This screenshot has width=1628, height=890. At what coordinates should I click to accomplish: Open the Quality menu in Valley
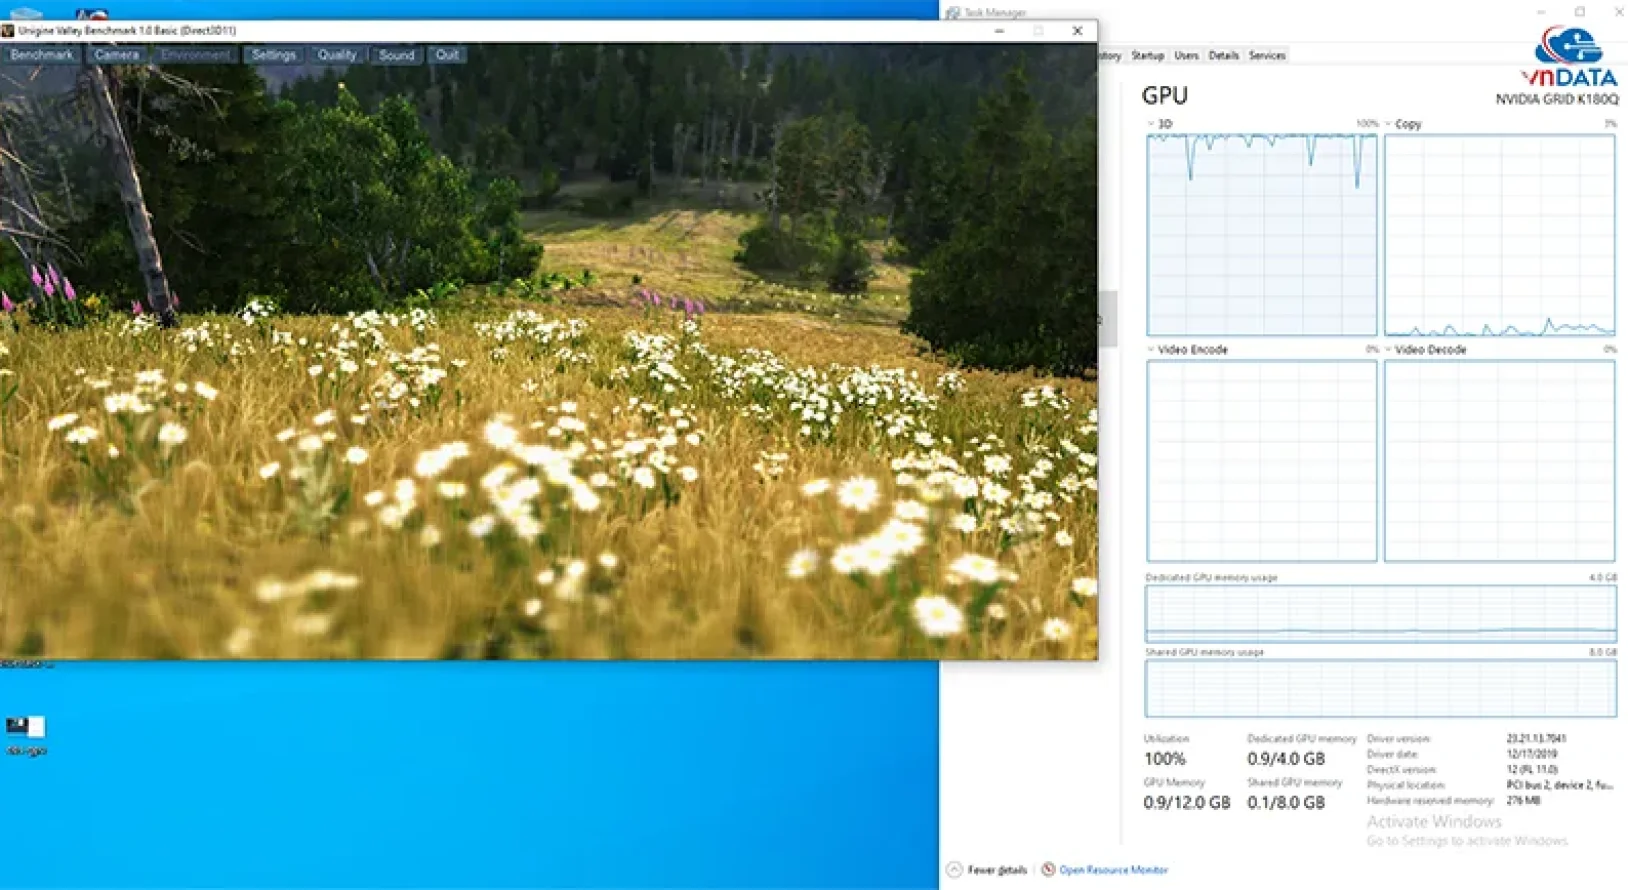(337, 55)
